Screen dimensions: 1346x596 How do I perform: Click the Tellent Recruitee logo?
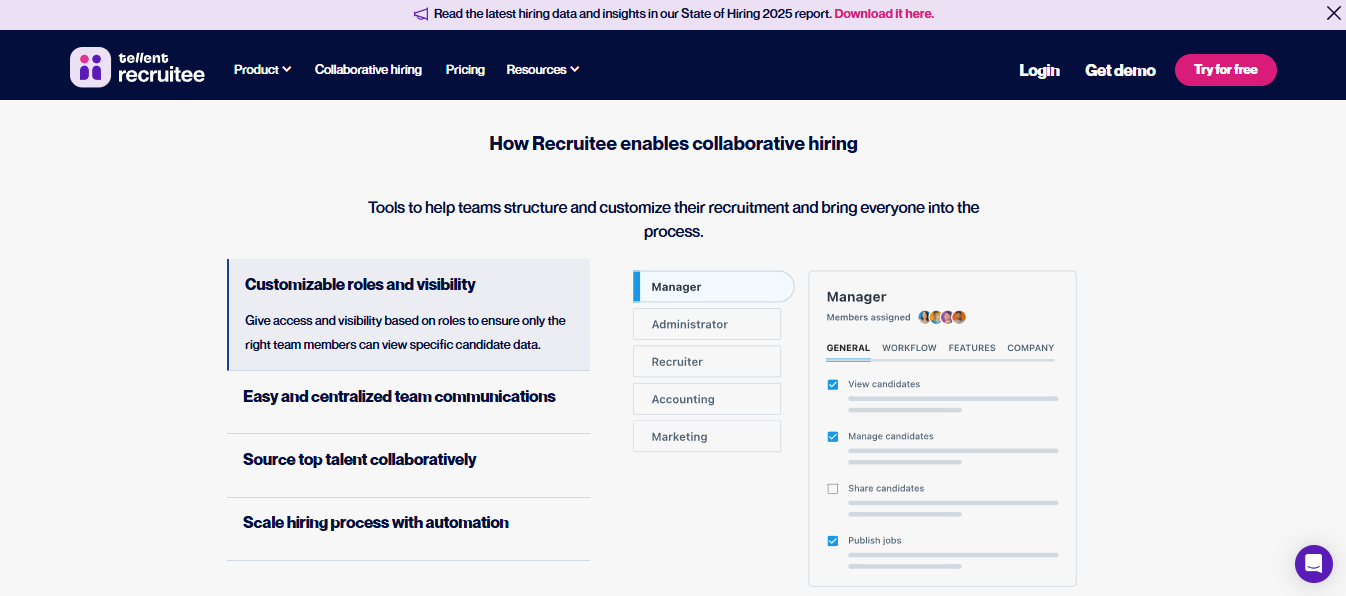coord(137,68)
